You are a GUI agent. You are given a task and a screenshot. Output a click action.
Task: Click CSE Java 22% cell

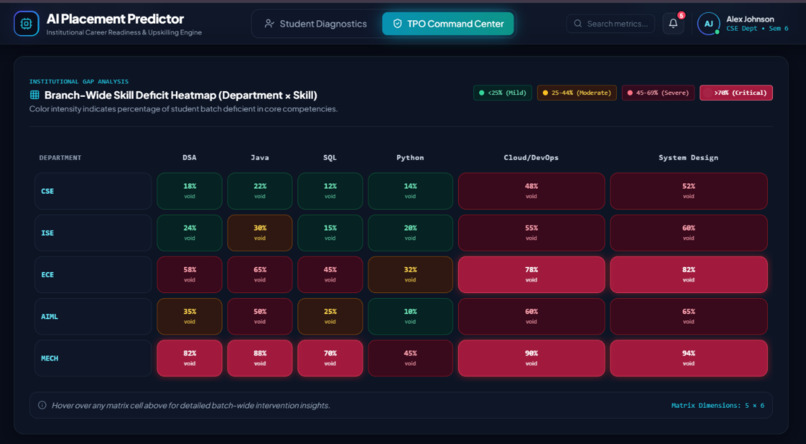[260, 191]
